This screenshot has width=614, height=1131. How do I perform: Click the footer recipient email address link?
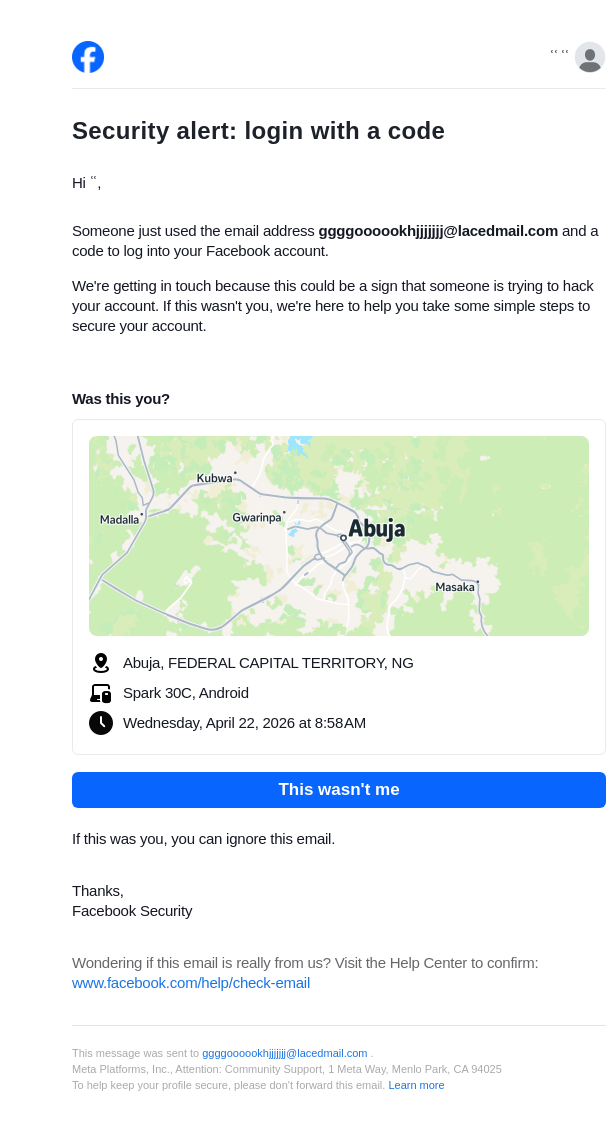285,1053
